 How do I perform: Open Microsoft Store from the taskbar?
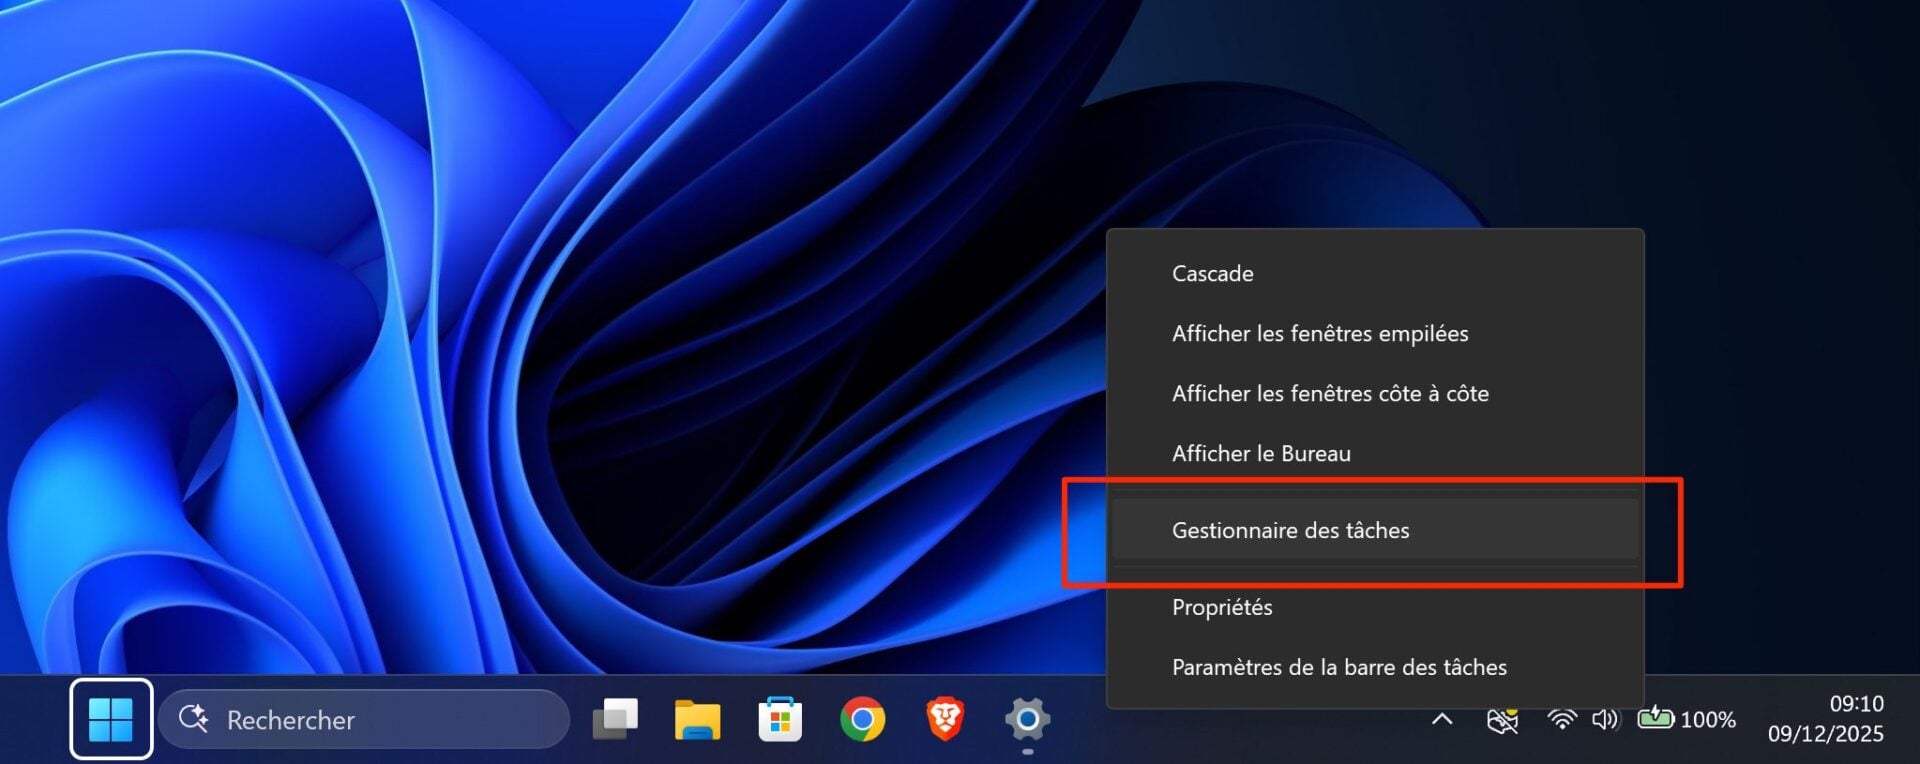coord(780,719)
